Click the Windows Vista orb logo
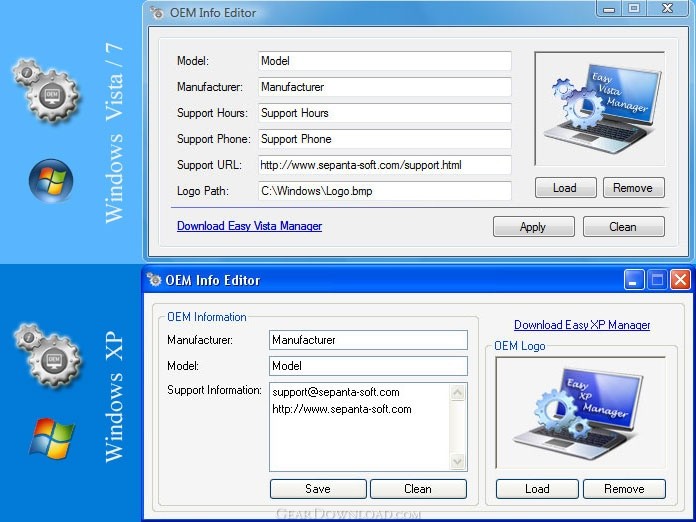Viewport: 696px width, 522px height. 51,180
